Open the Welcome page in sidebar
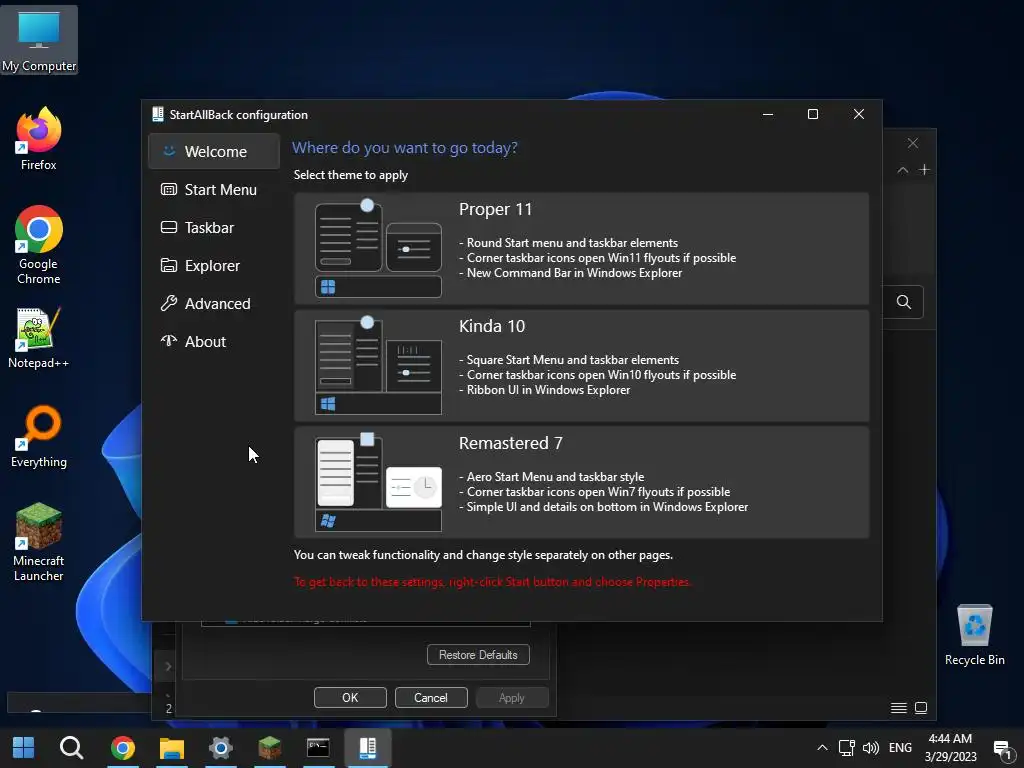 pyautogui.click(x=214, y=152)
